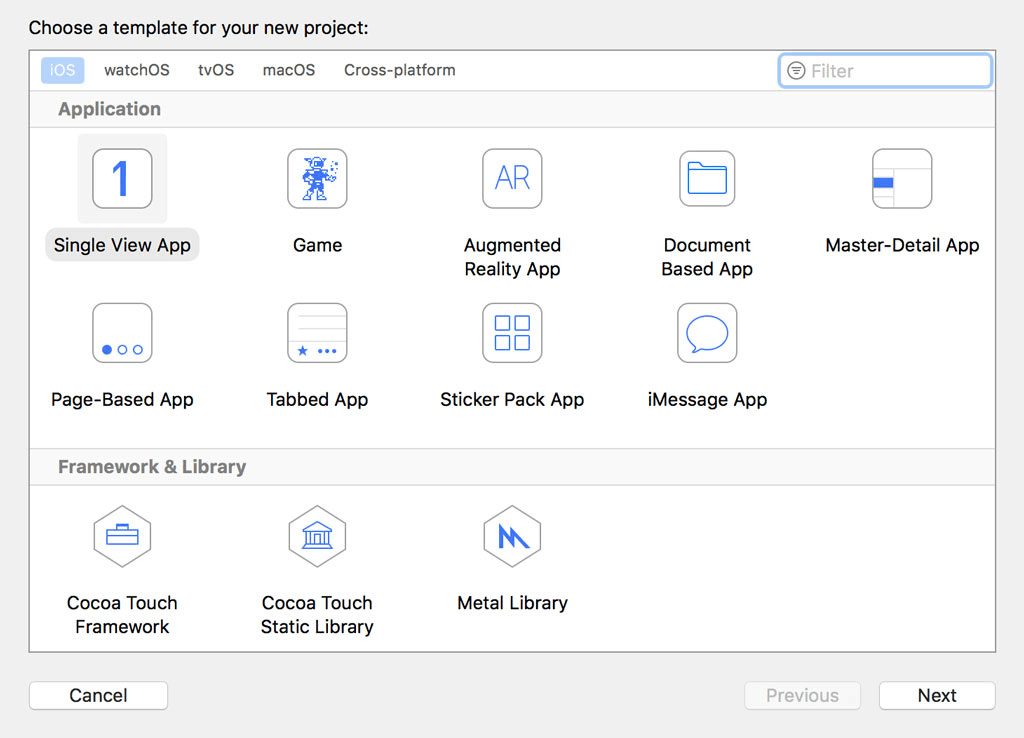Switch to the tvOS tab

pos(216,70)
